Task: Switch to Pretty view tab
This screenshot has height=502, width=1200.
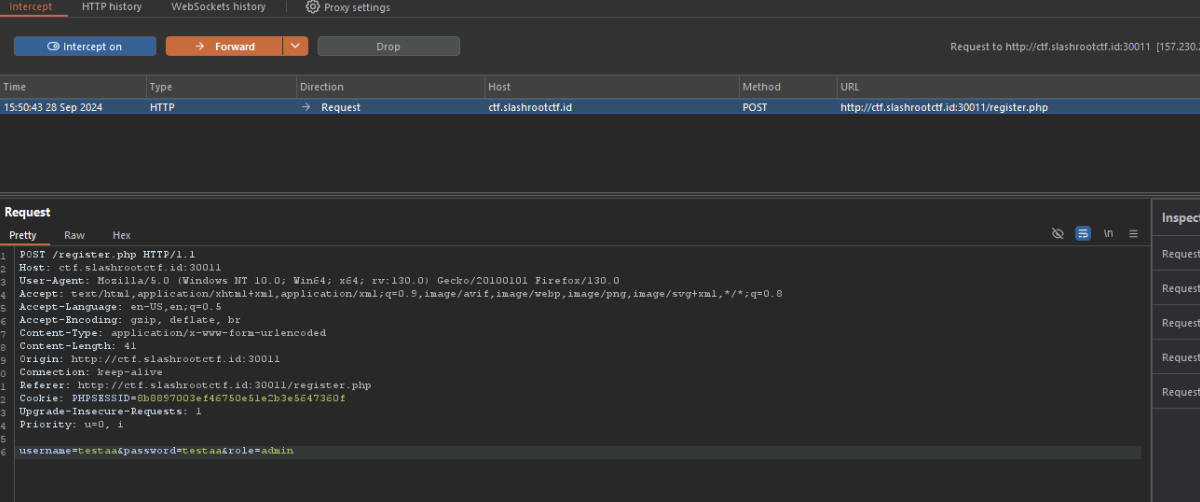Action: pos(23,235)
